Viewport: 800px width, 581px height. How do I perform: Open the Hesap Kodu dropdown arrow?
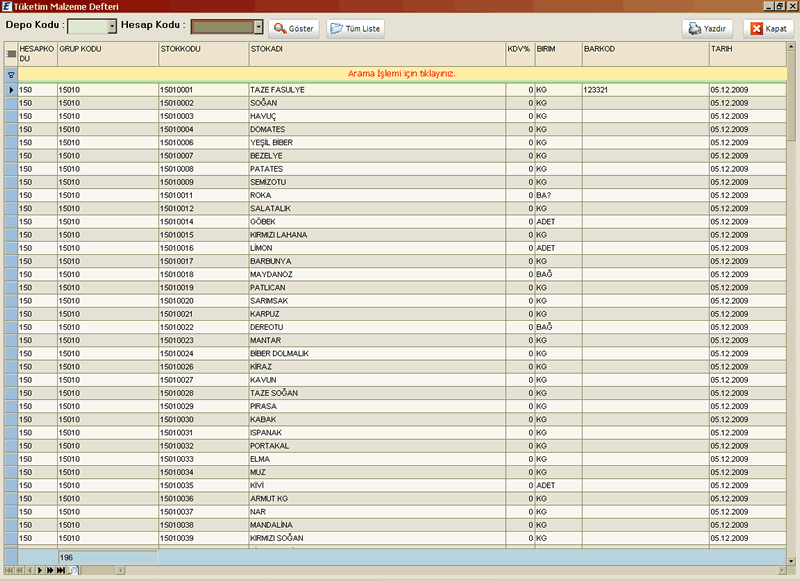click(258, 27)
